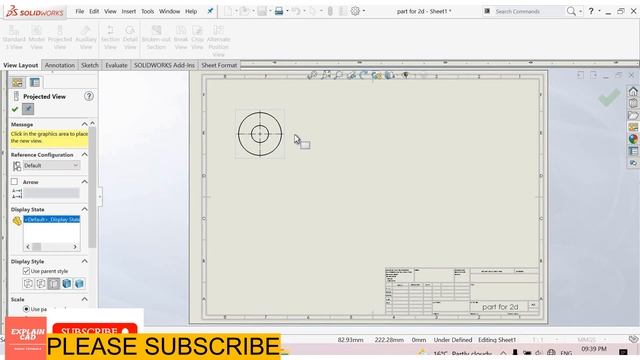Switch to the SOLIDWORKS Add-Ins tab

point(164,65)
